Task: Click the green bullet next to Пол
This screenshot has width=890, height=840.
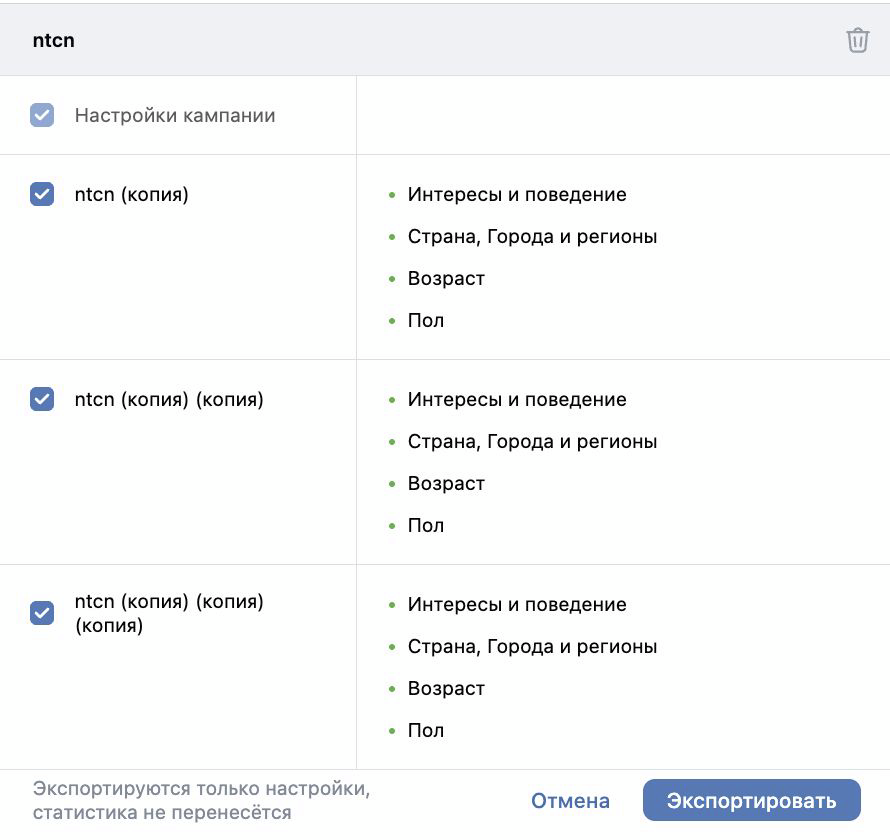Action: pos(392,320)
